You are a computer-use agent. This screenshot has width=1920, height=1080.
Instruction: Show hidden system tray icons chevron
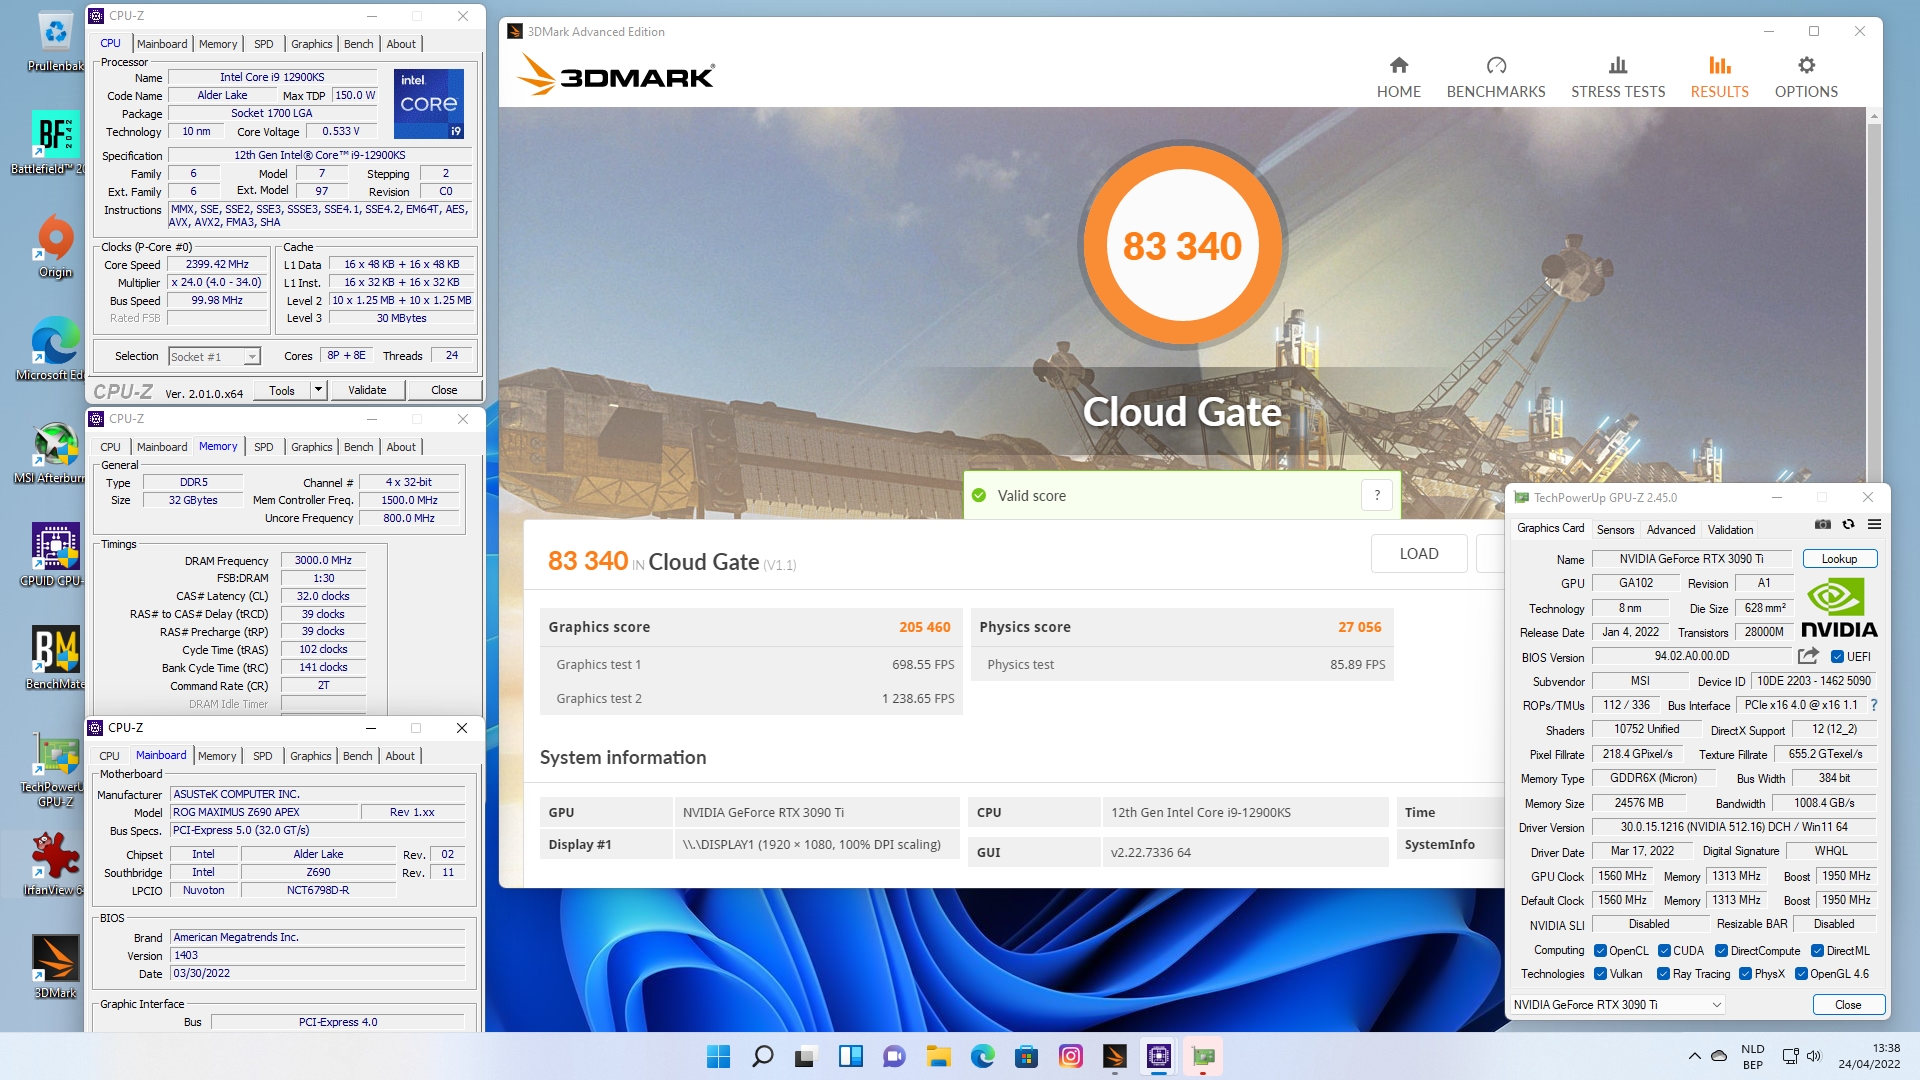[x=1694, y=1056]
